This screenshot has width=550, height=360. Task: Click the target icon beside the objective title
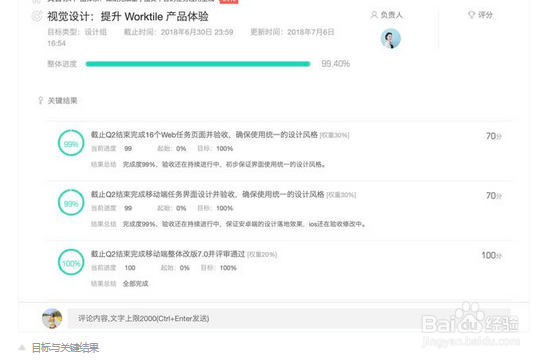(x=37, y=16)
